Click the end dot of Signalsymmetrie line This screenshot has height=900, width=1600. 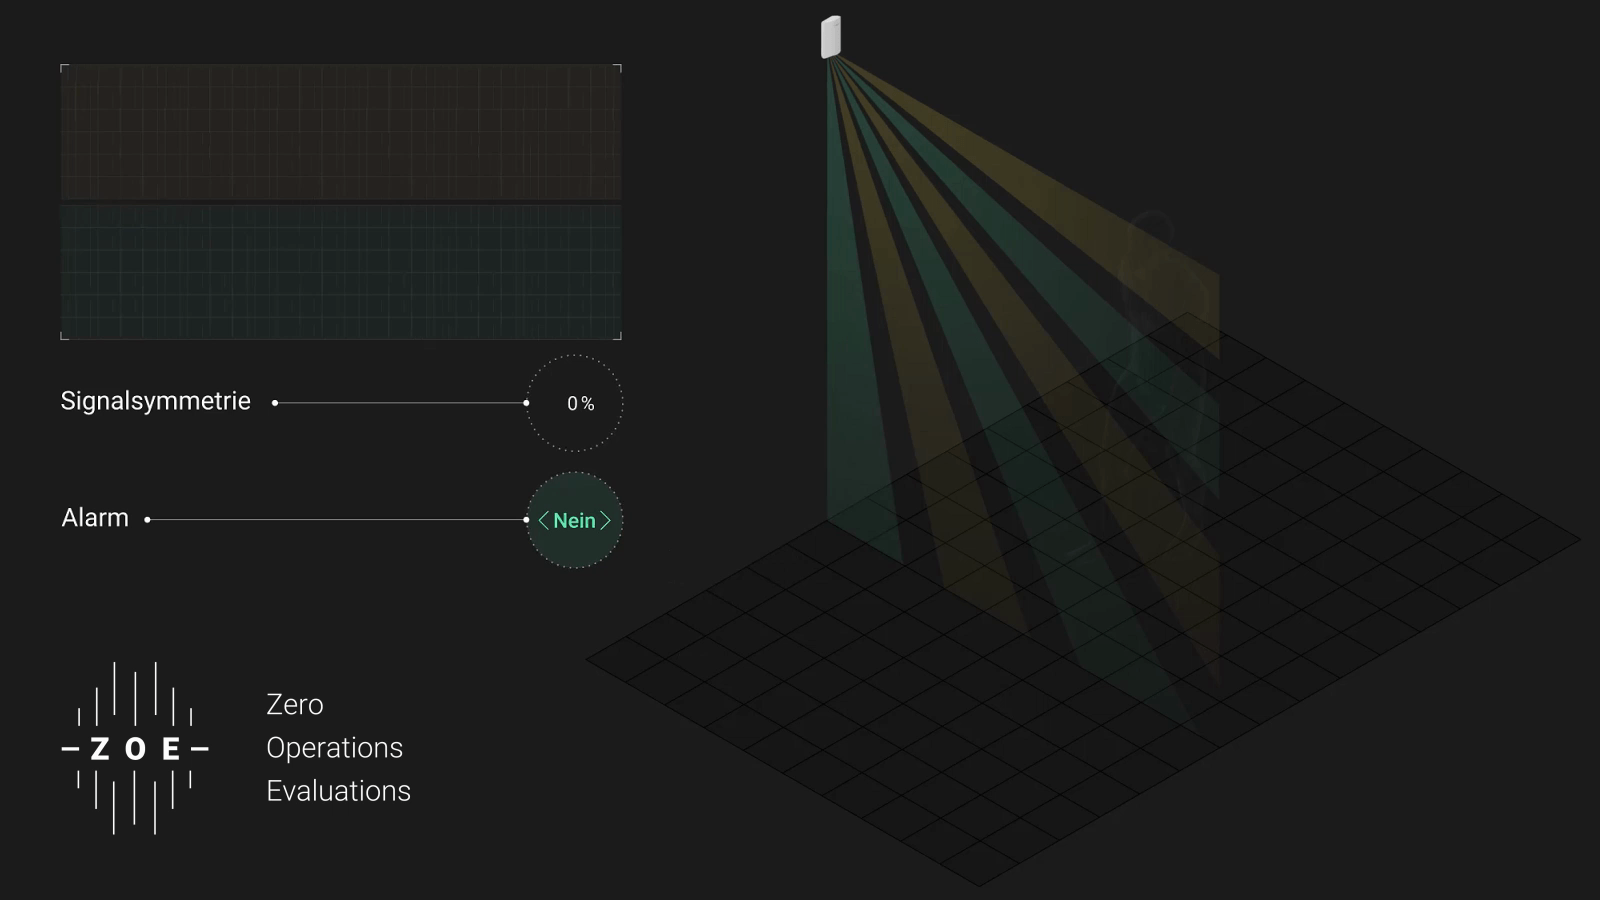pyautogui.click(x=526, y=403)
